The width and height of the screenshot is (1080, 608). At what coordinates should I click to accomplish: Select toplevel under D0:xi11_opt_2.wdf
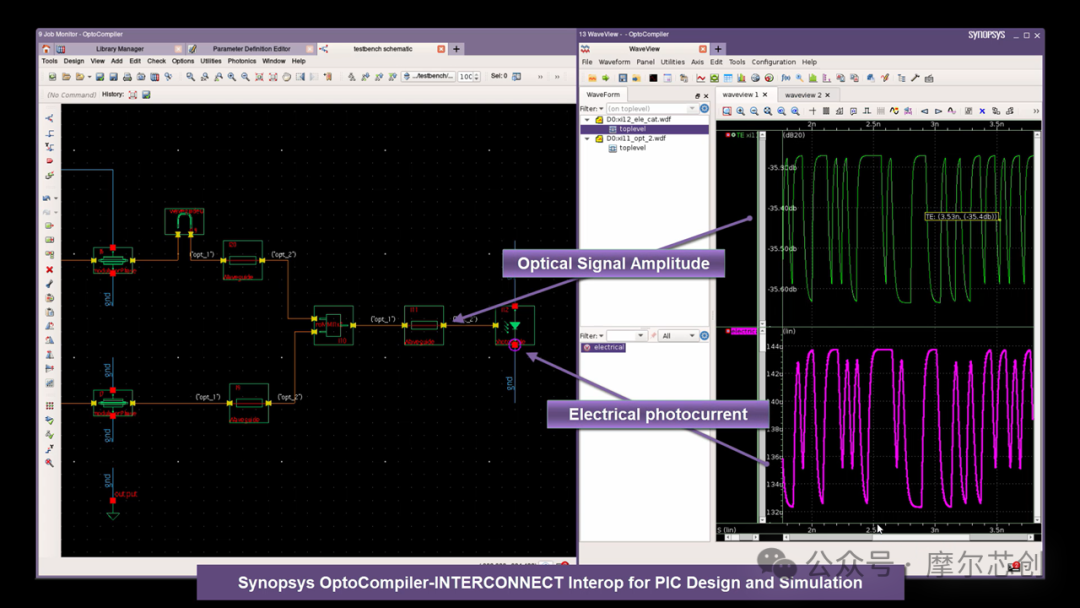tap(632, 148)
